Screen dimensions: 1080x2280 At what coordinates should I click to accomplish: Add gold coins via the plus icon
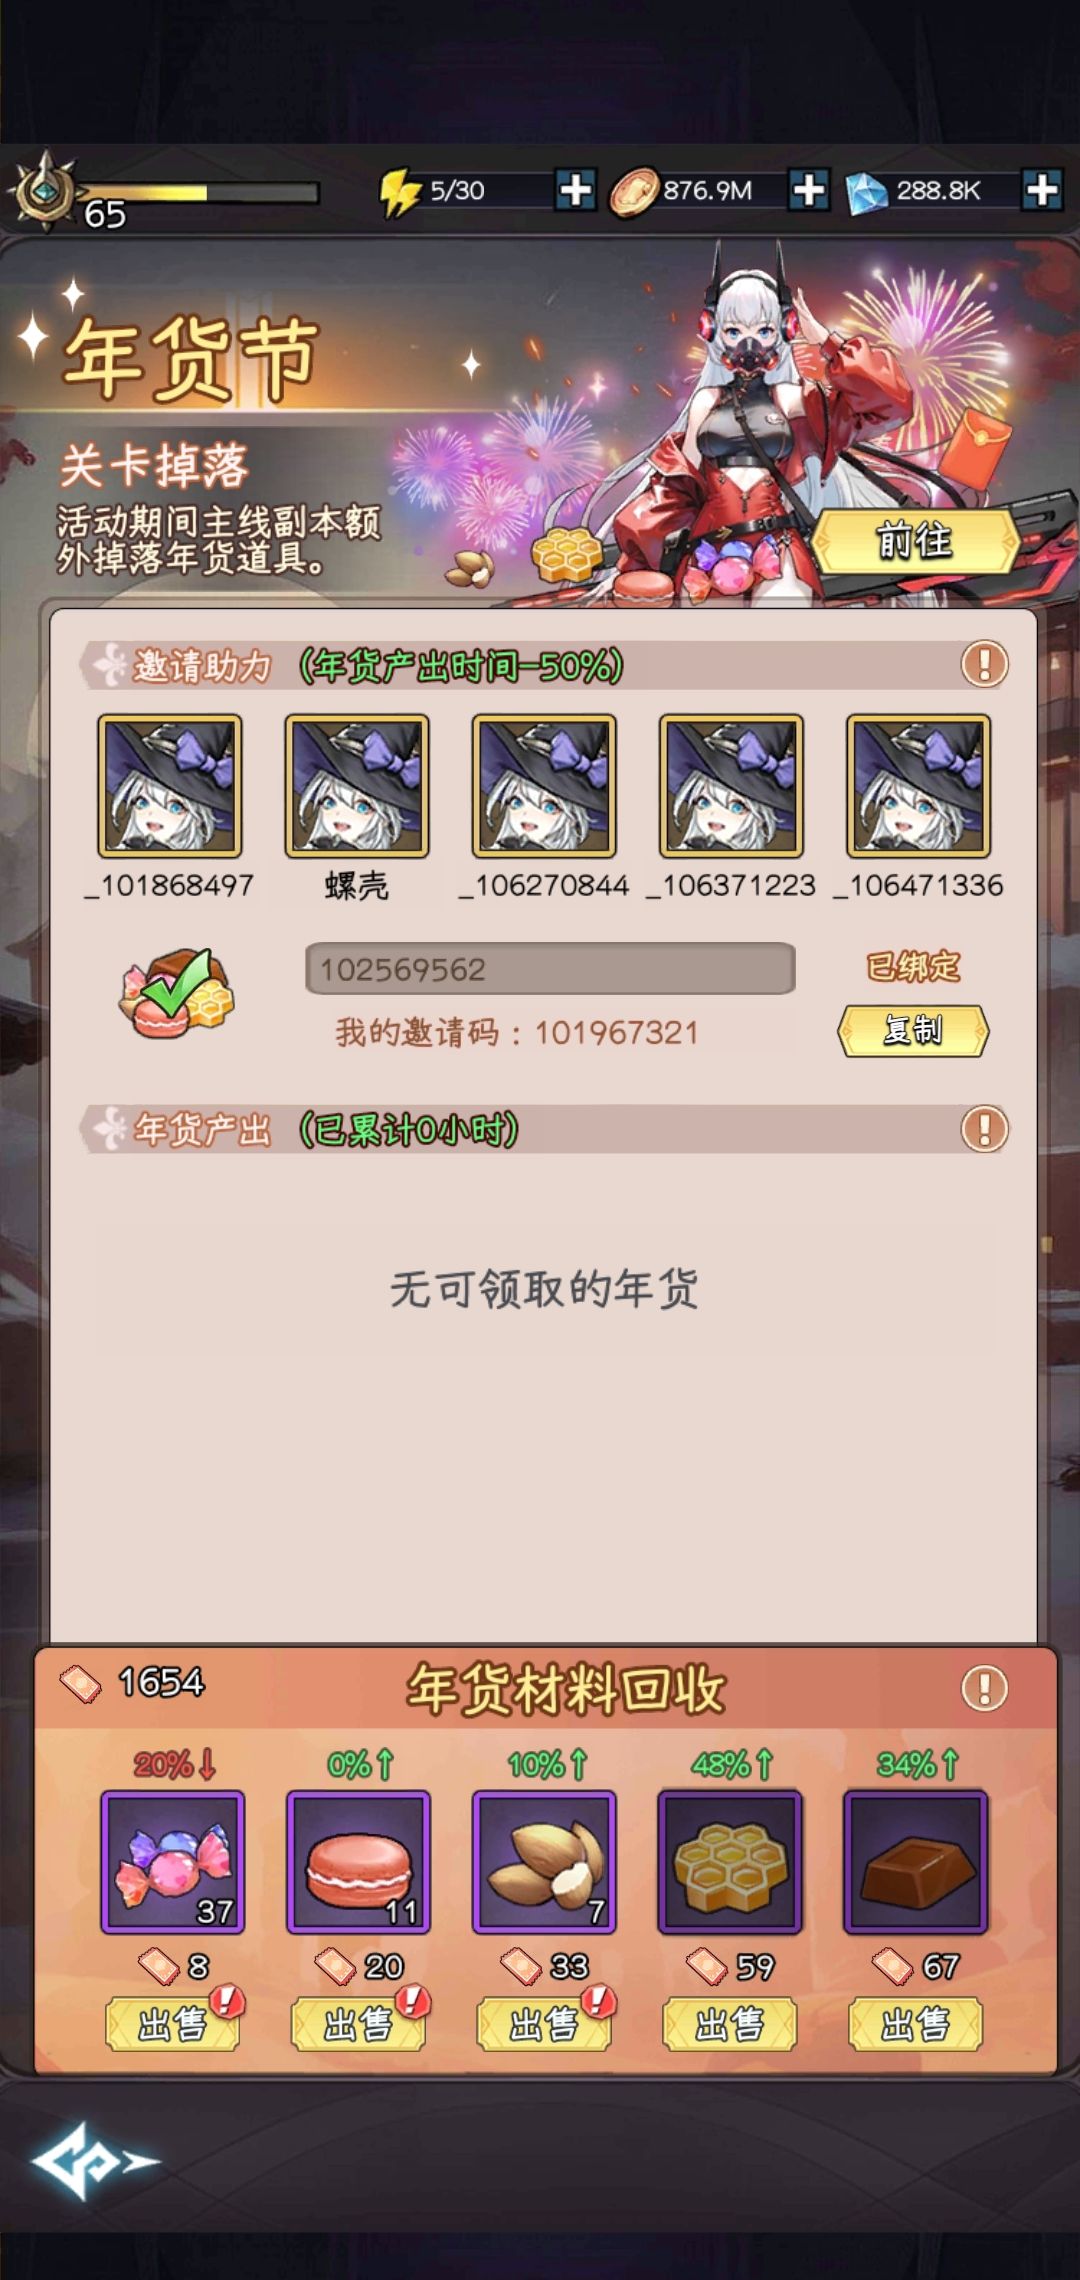[x=809, y=189]
